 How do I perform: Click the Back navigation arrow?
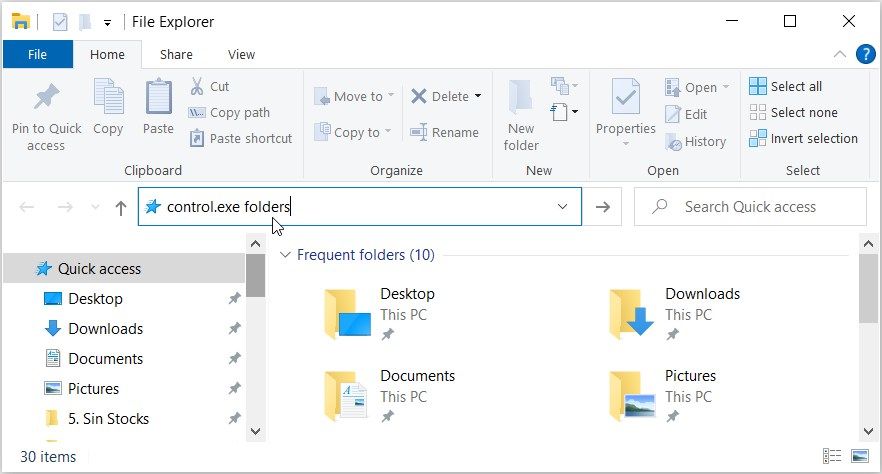(x=27, y=207)
